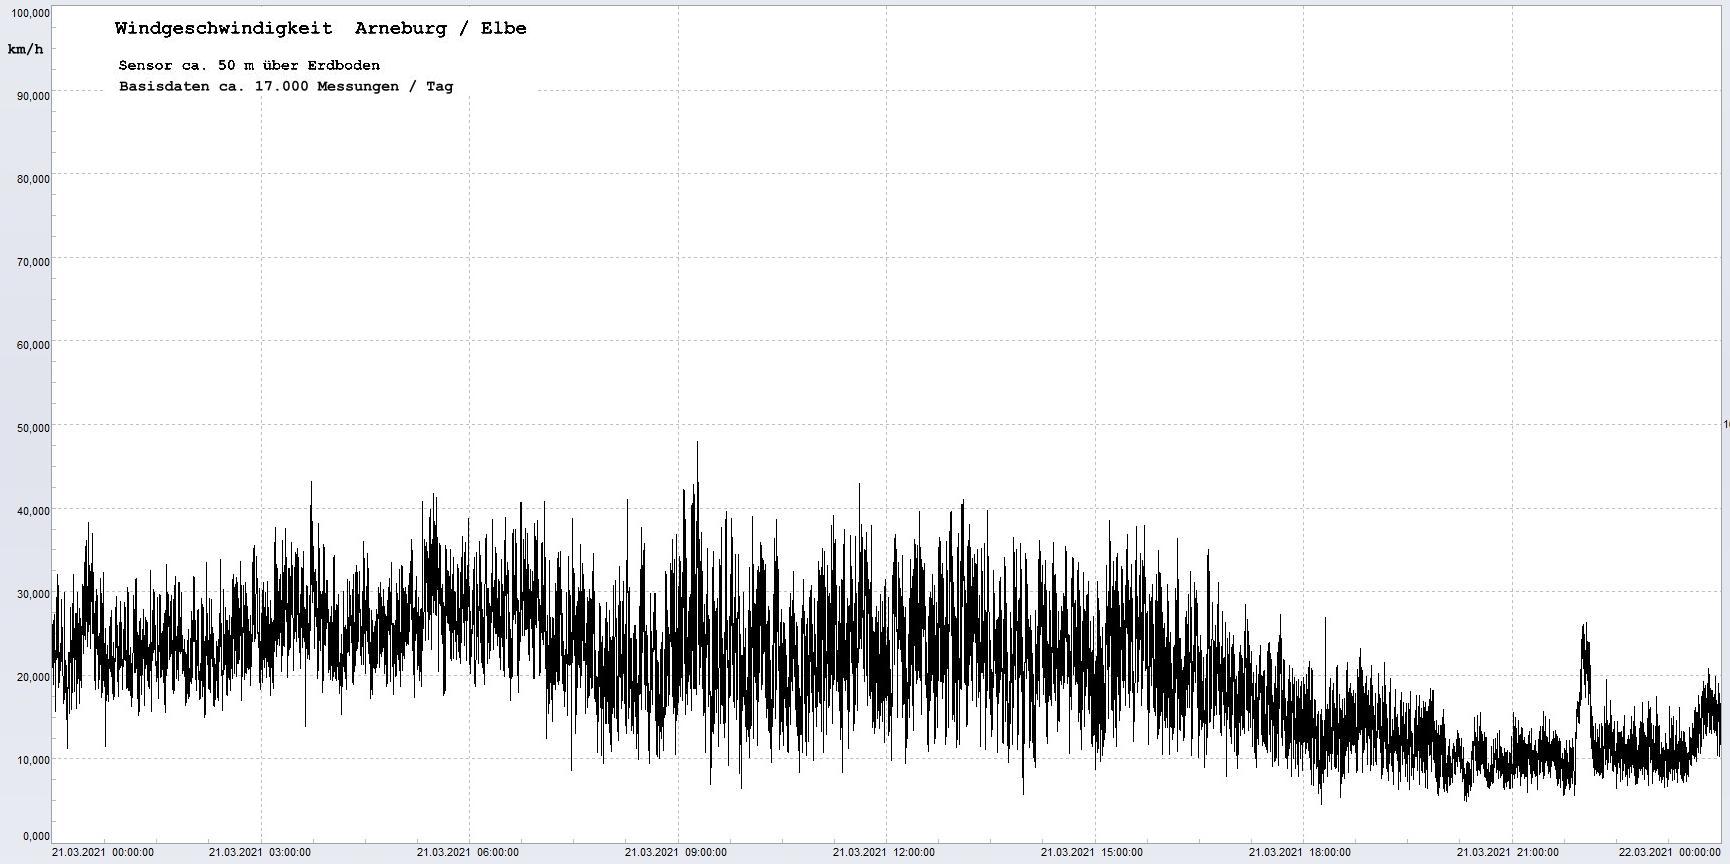Click the 70,000 y-axis tick label
Image resolution: width=1730 pixels, height=864 pixels.
tap(32, 262)
